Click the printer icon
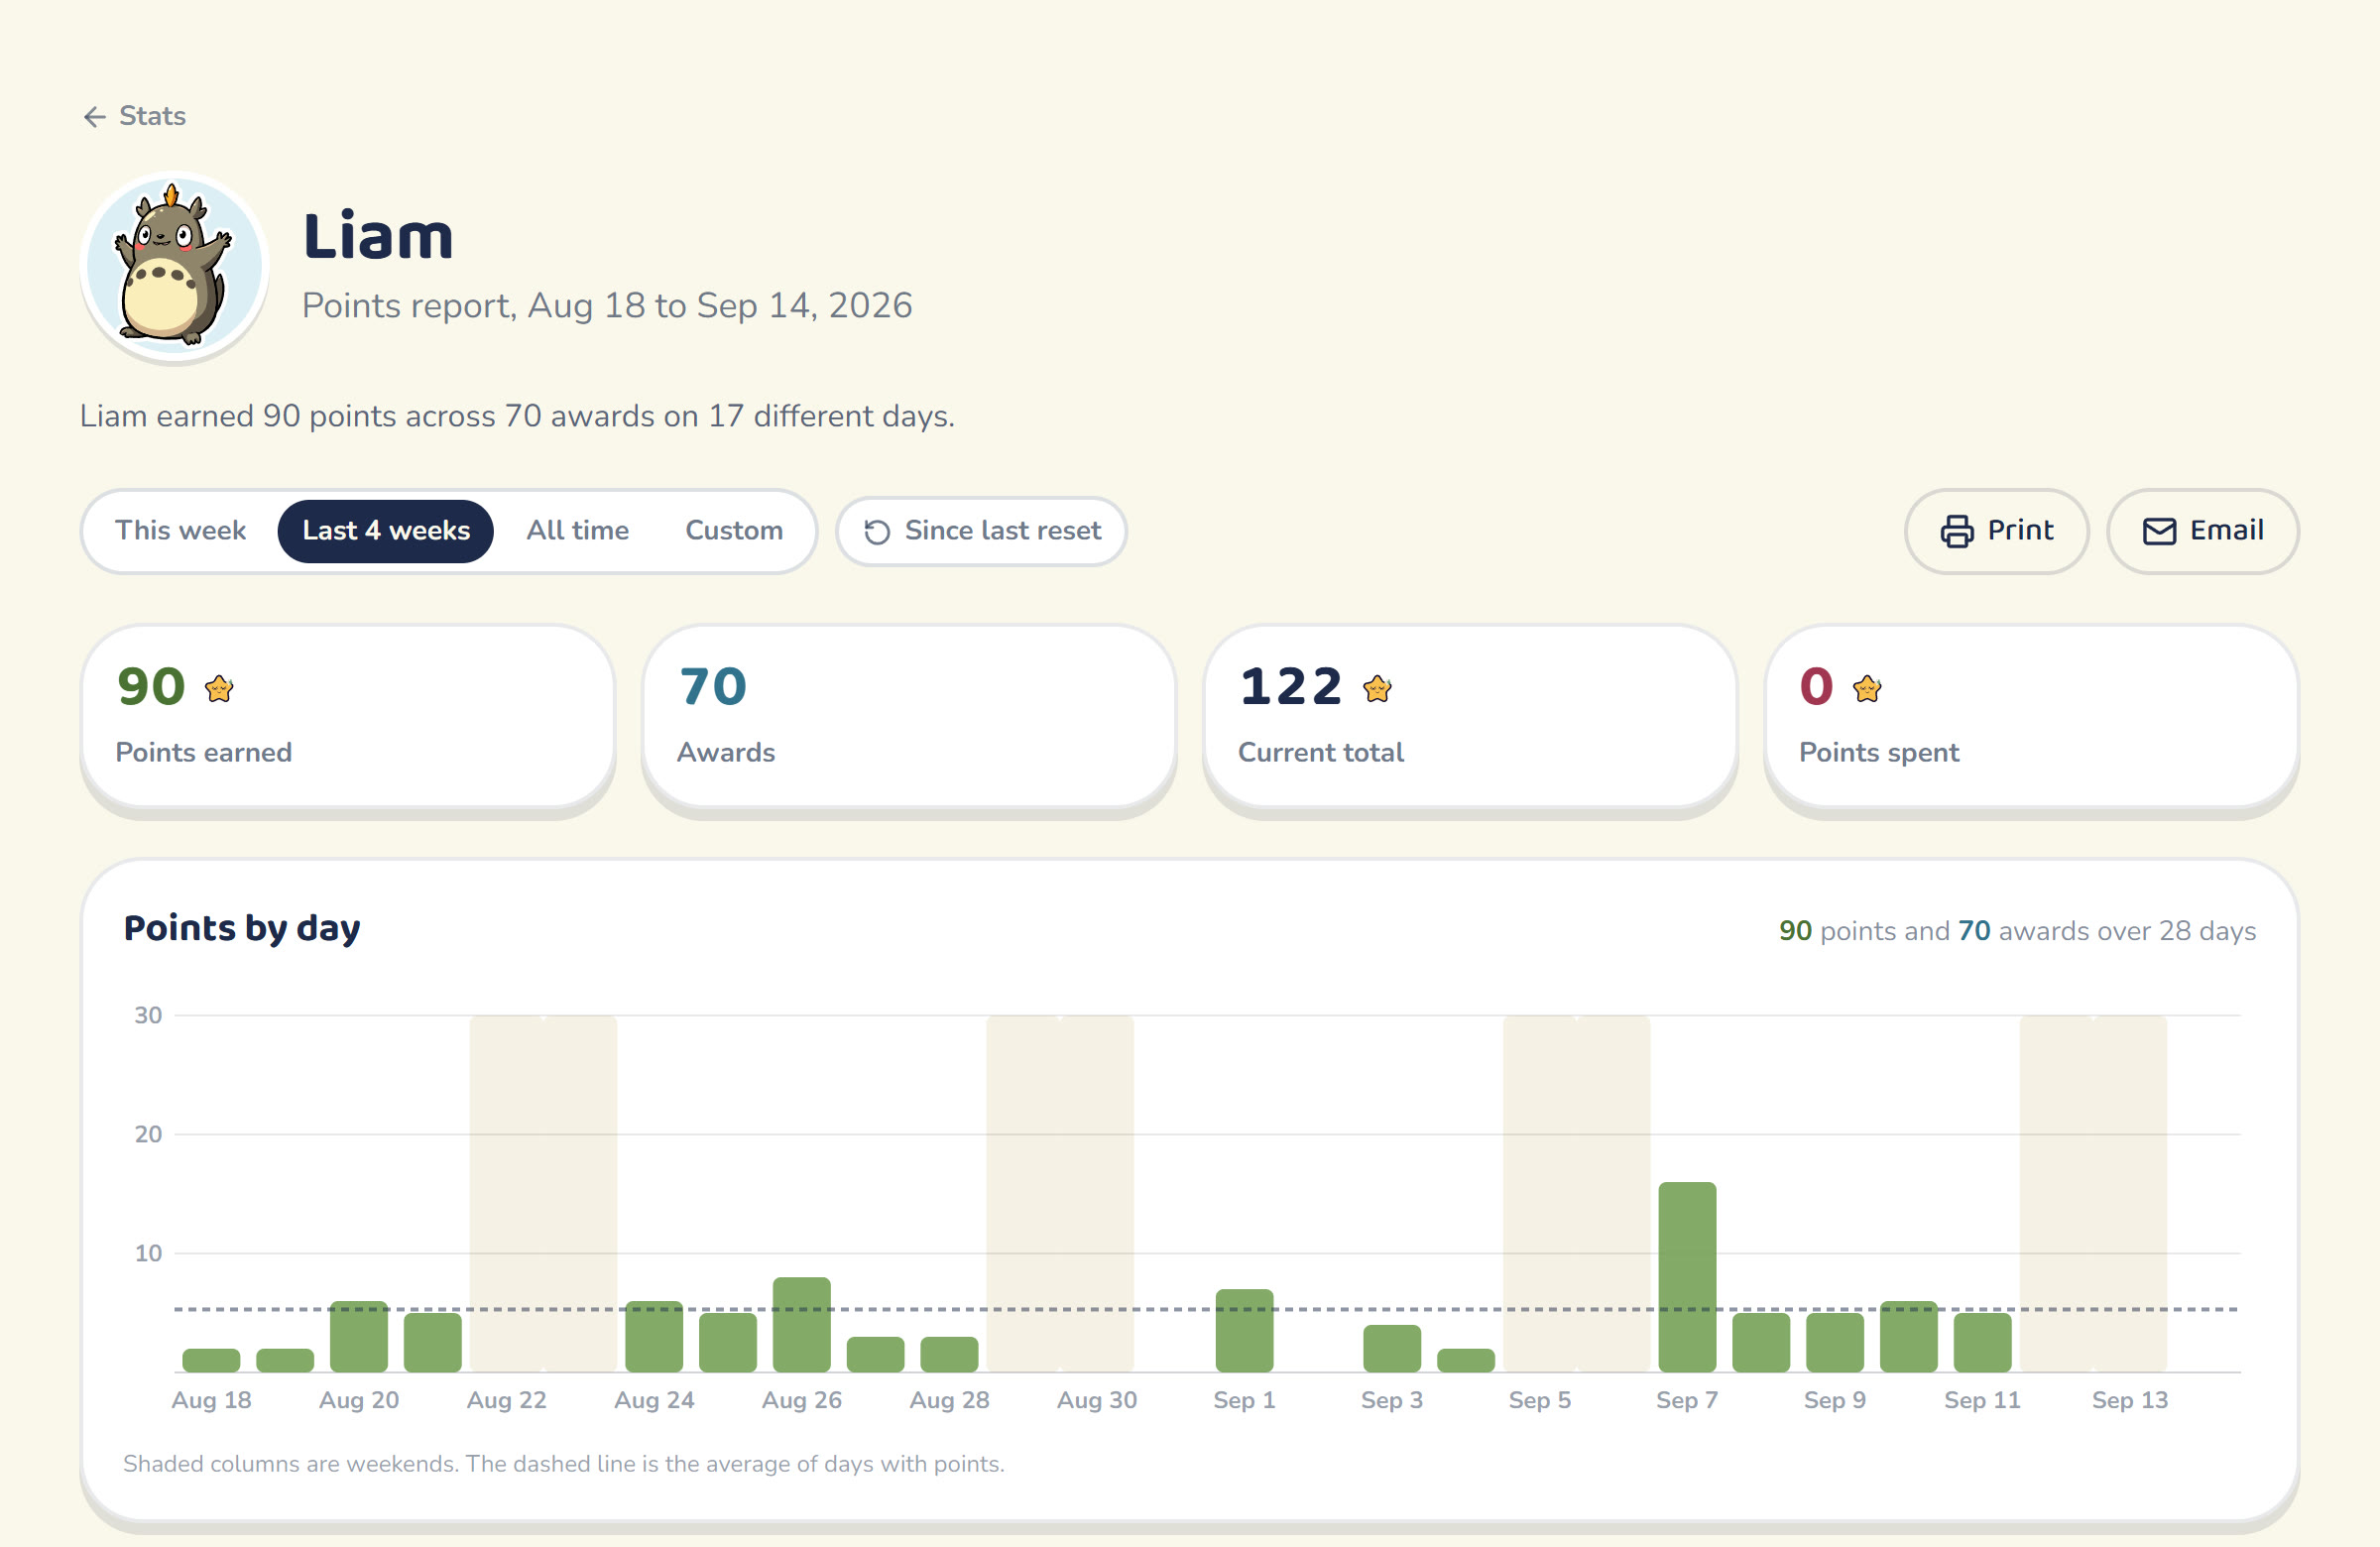 pyautogui.click(x=1957, y=531)
